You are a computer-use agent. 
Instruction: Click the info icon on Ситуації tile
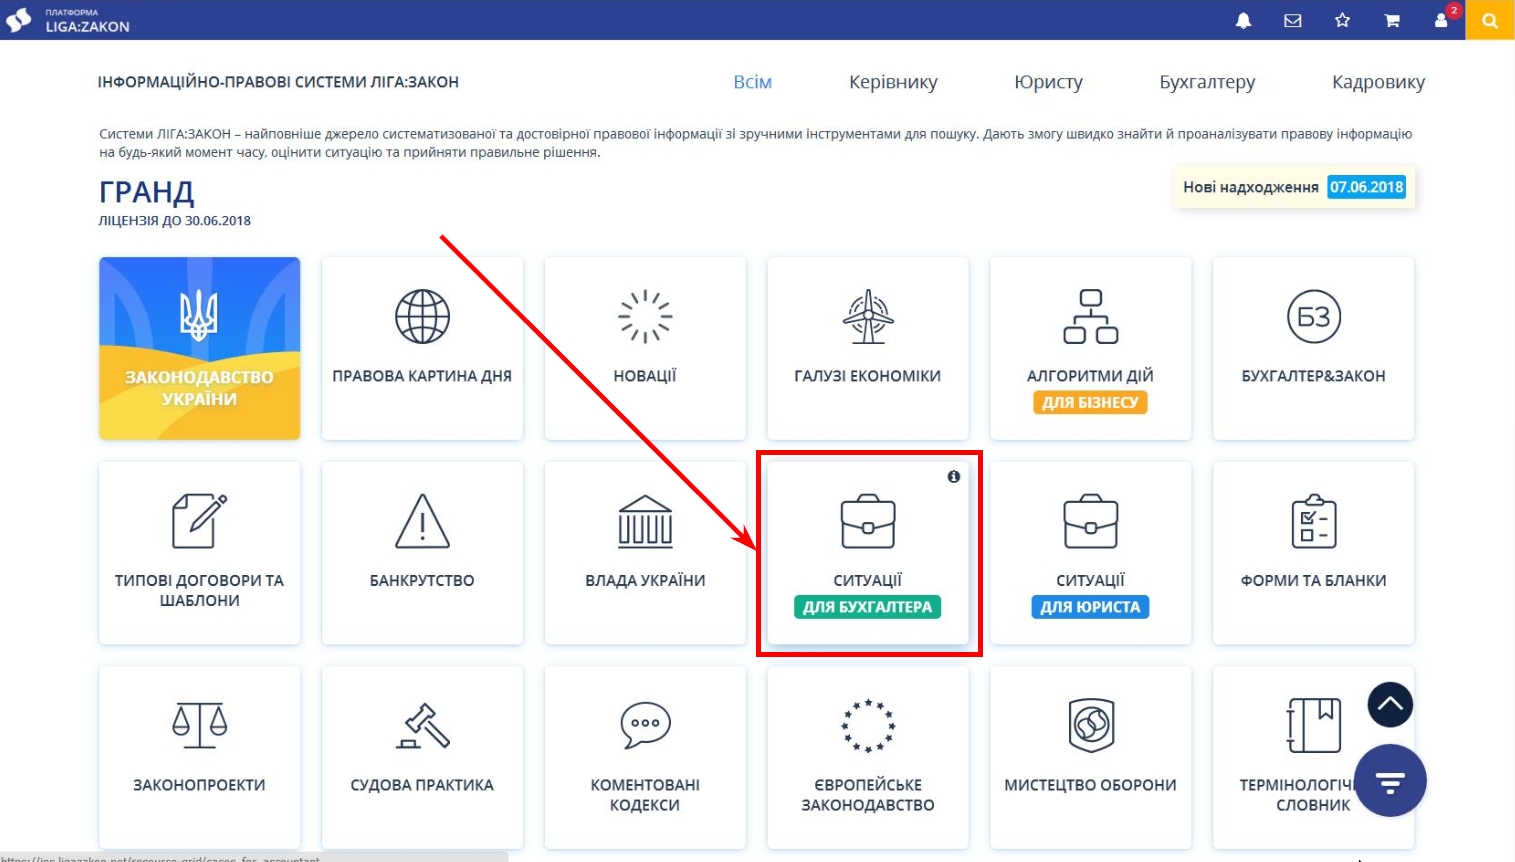pos(953,477)
